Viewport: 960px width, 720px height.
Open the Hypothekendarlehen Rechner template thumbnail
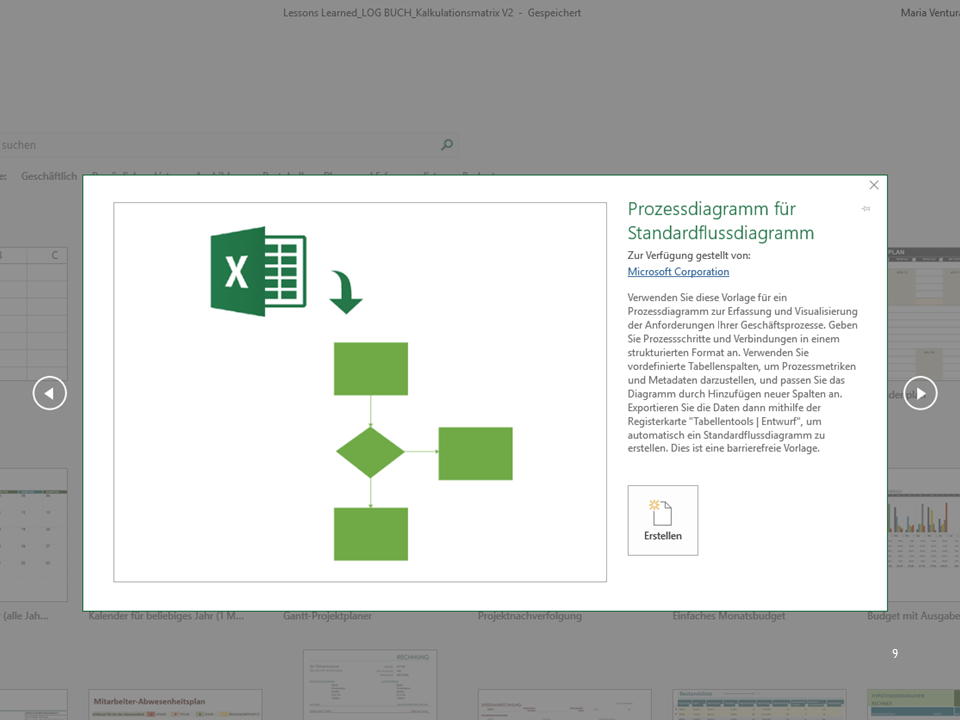(x=913, y=705)
